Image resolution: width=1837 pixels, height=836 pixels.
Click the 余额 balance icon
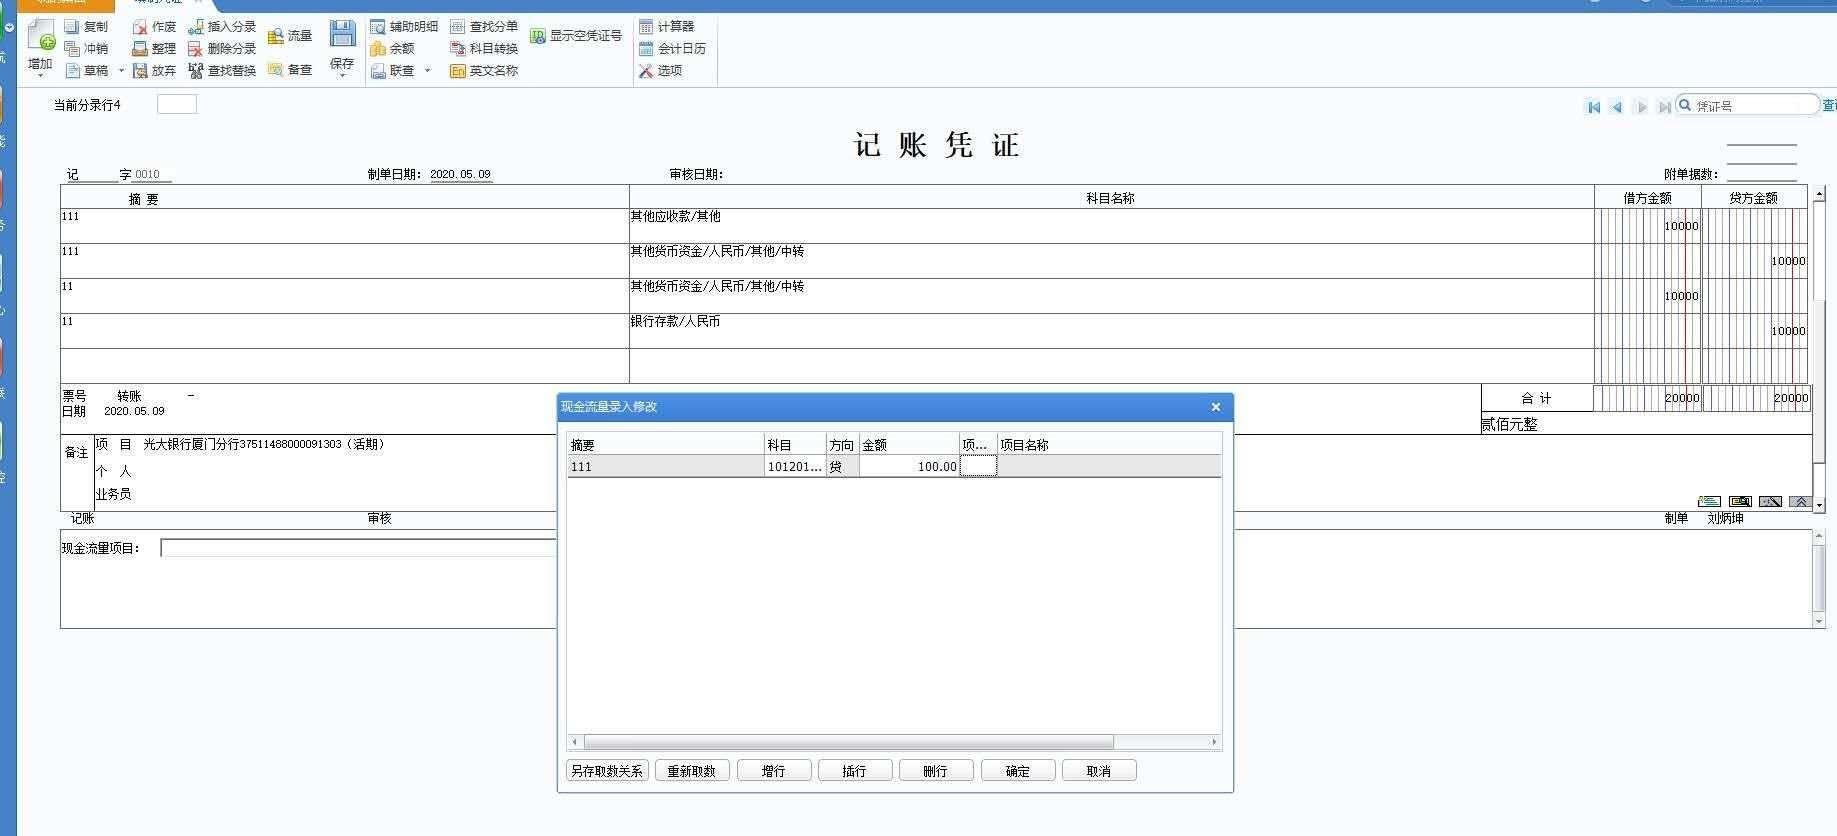coord(378,49)
